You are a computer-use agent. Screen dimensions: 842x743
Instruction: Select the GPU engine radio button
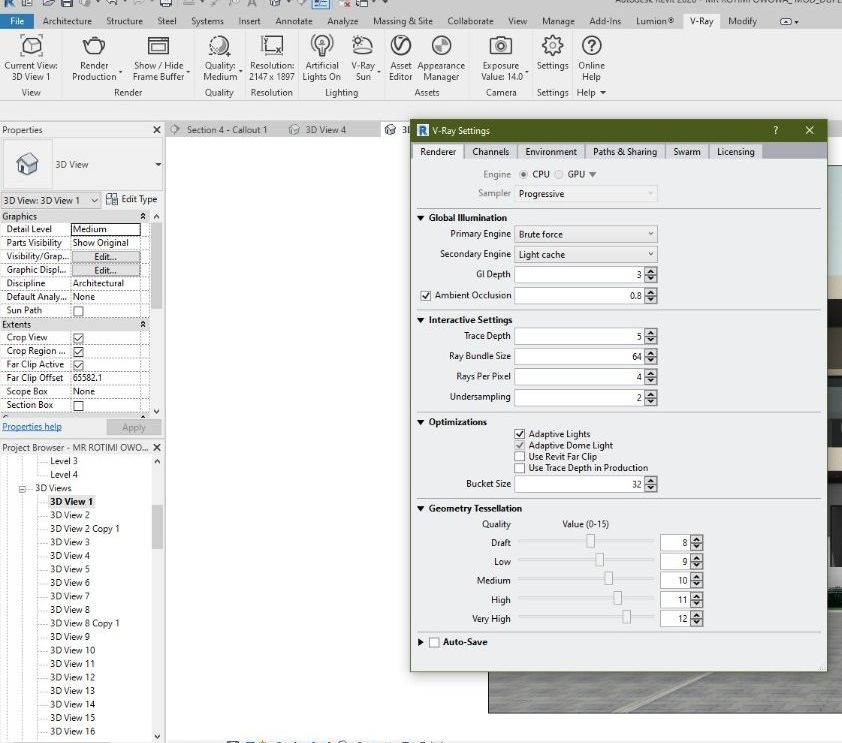coord(559,174)
